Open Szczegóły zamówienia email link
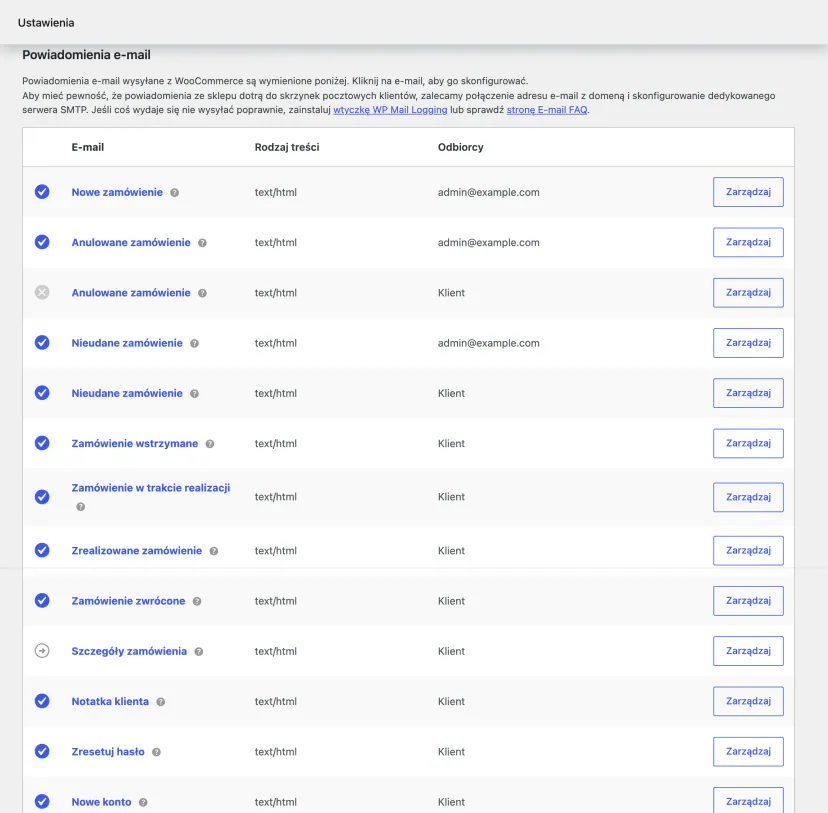Viewport: 828px width, 813px height. pos(129,651)
